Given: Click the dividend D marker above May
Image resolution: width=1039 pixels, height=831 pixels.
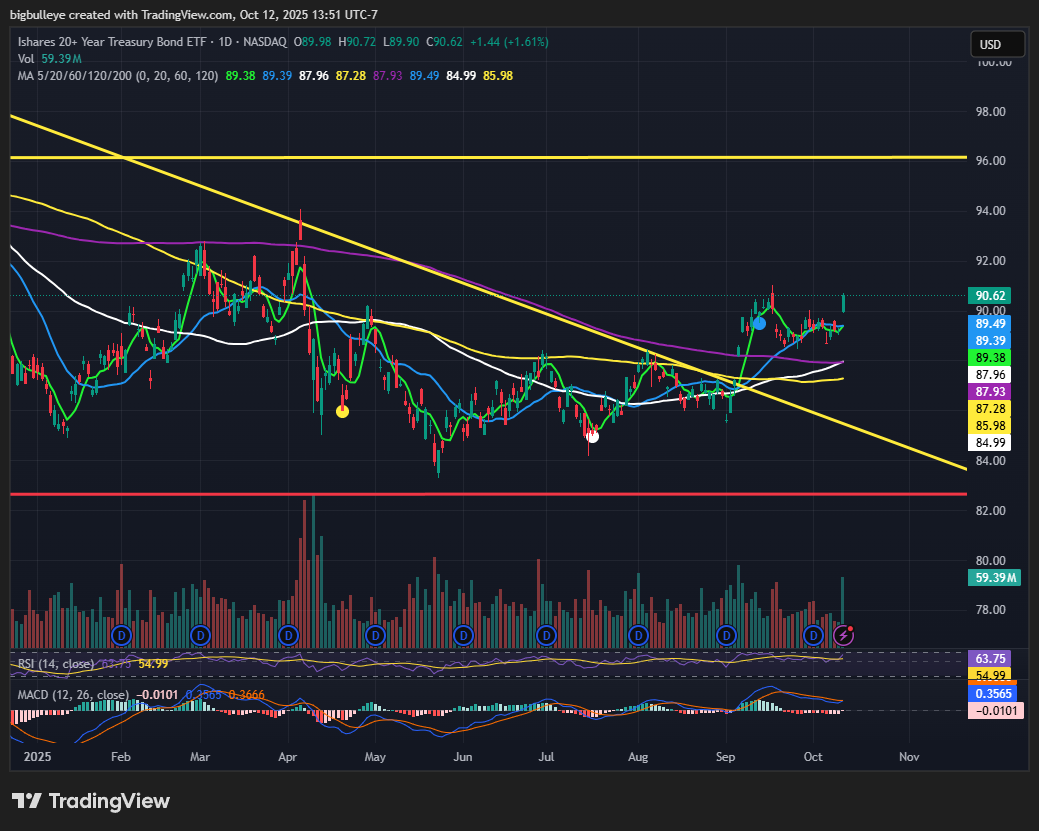Looking at the screenshot, I should (x=375, y=636).
